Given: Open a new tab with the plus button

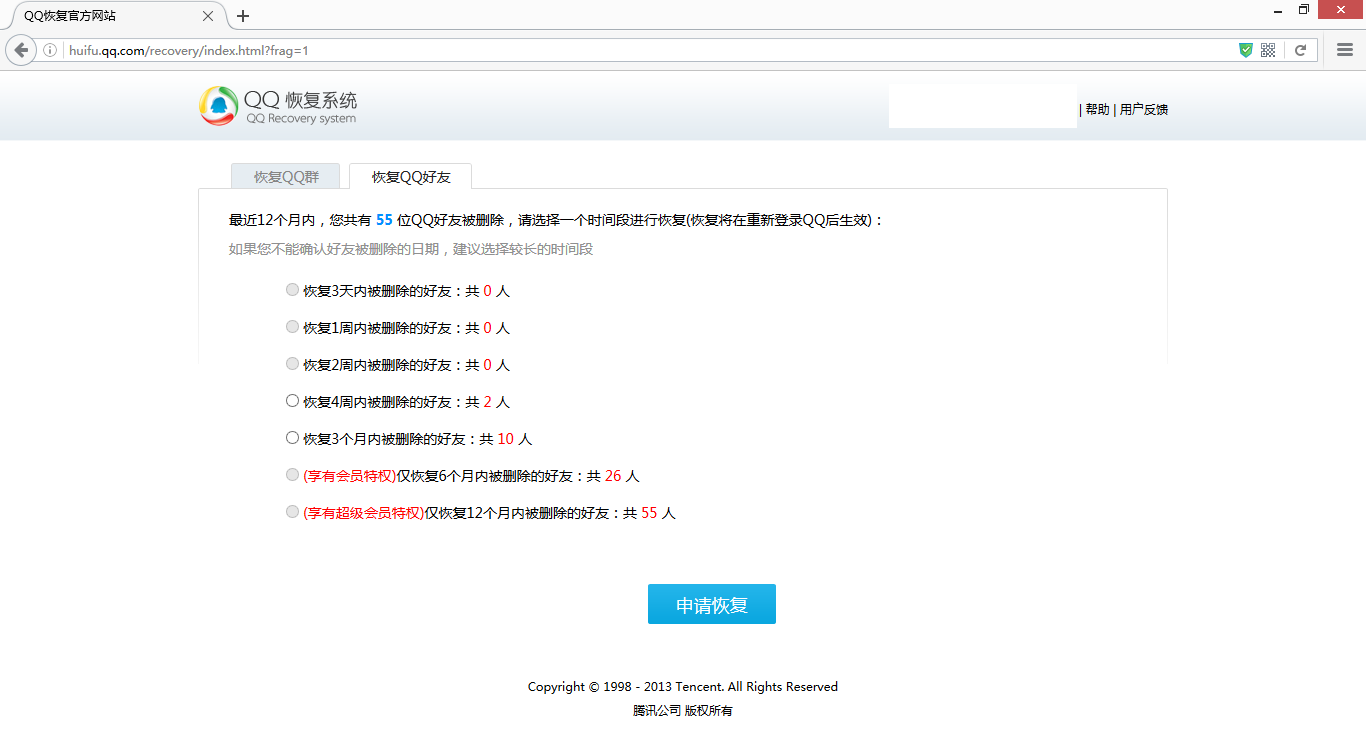Looking at the screenshot, I should click(243, 16).
